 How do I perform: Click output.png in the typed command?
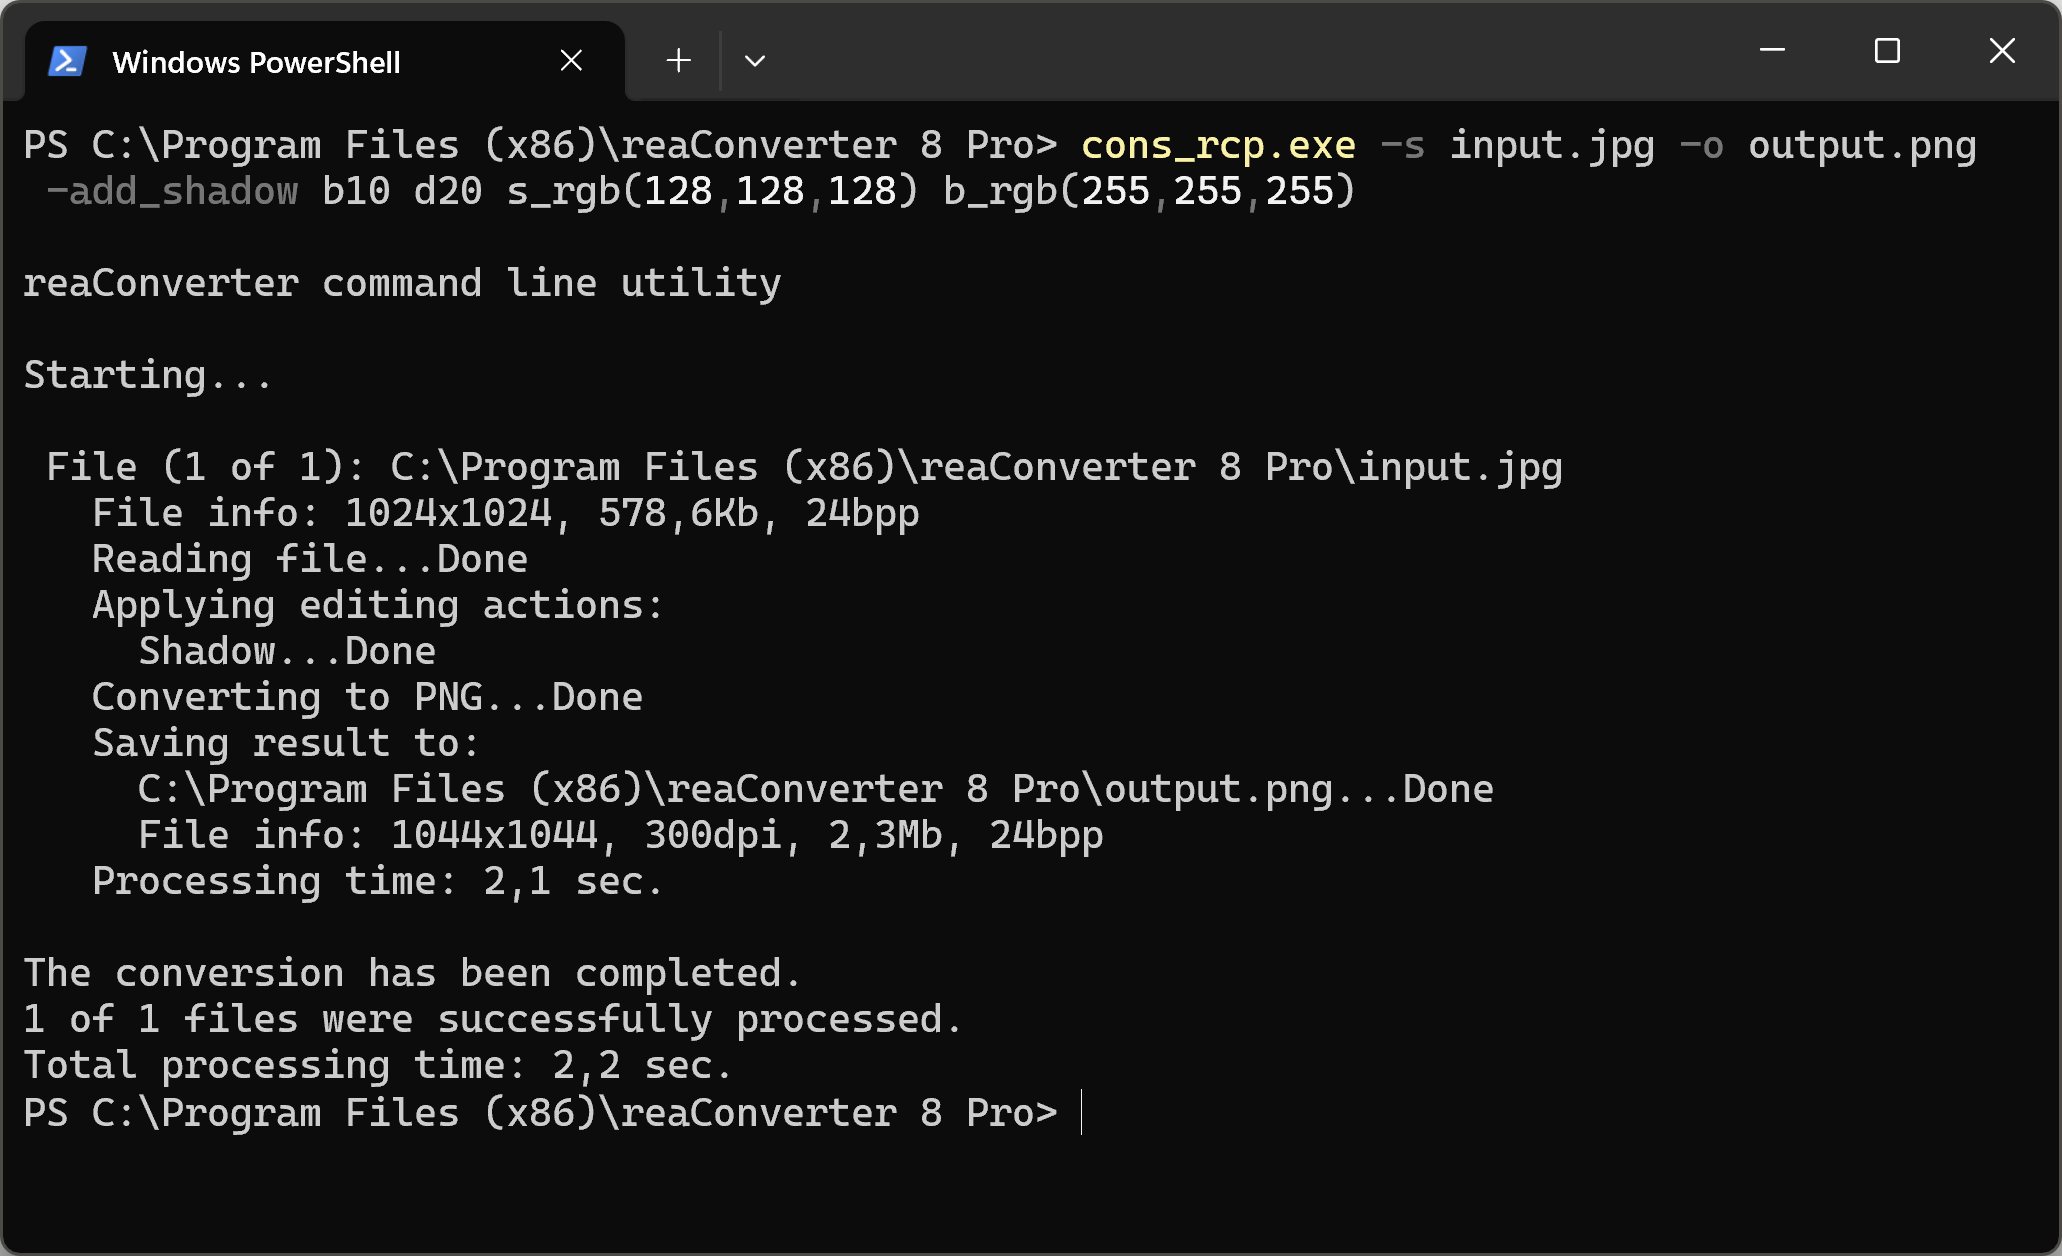[1862, 146]
